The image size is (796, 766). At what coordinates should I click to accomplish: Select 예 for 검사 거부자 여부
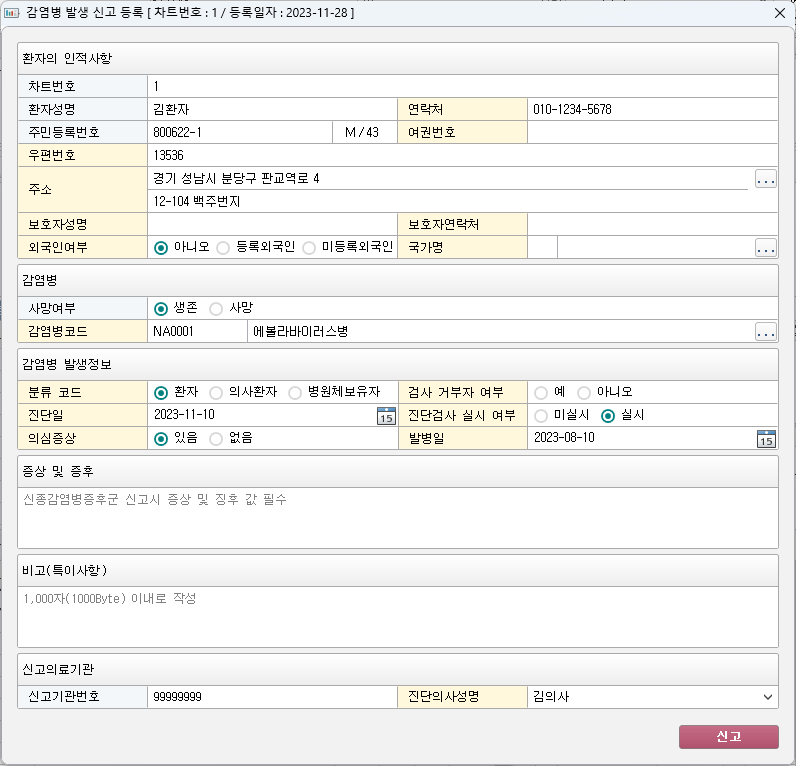(541, 393)
